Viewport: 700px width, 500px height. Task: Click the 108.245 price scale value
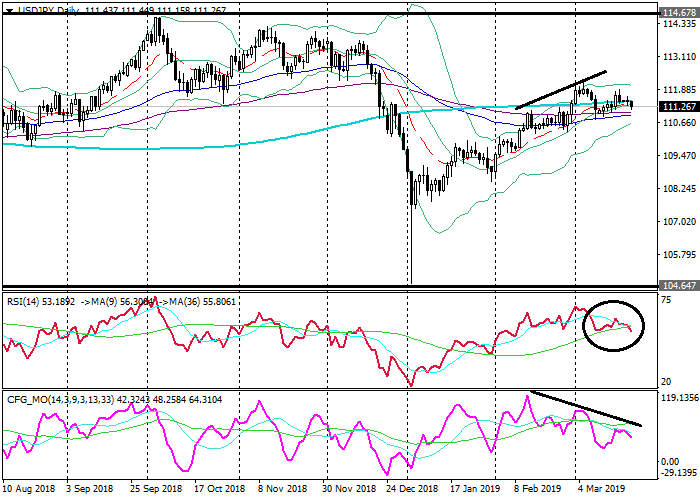679,189
